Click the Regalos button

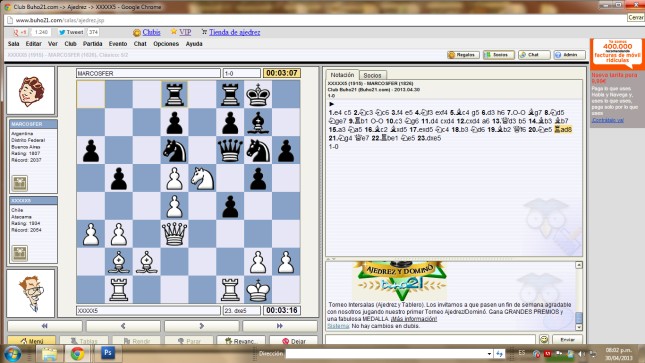pyautogui.click(x=463, y=55)
